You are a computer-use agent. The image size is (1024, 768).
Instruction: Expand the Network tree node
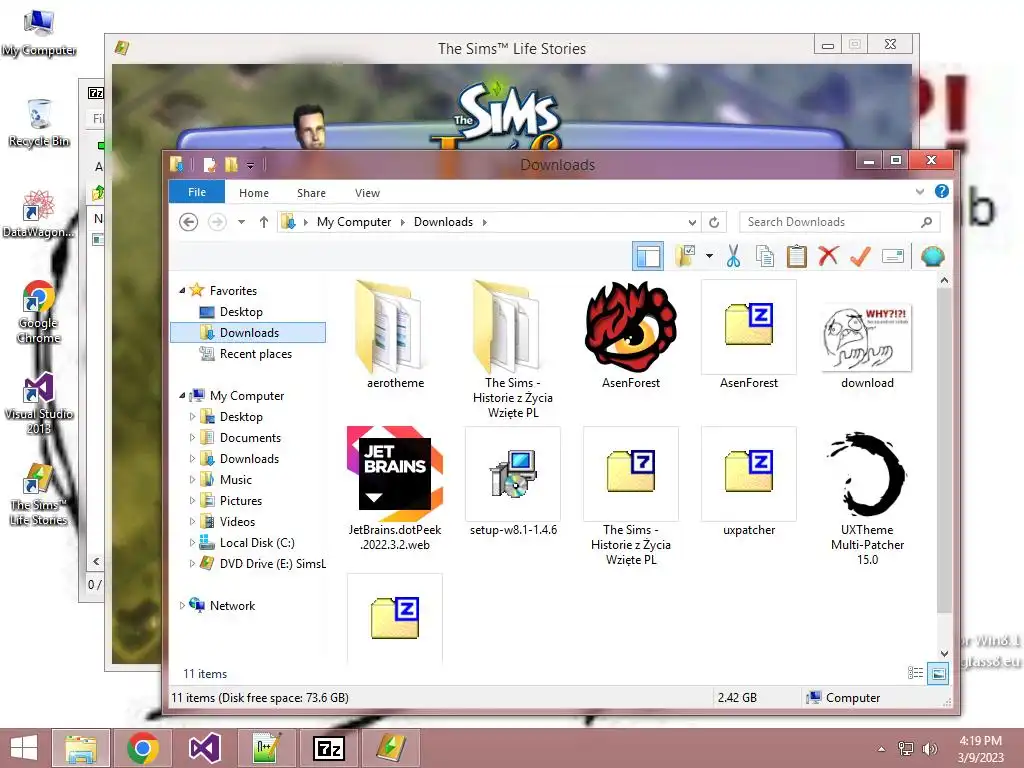(182, 605)
